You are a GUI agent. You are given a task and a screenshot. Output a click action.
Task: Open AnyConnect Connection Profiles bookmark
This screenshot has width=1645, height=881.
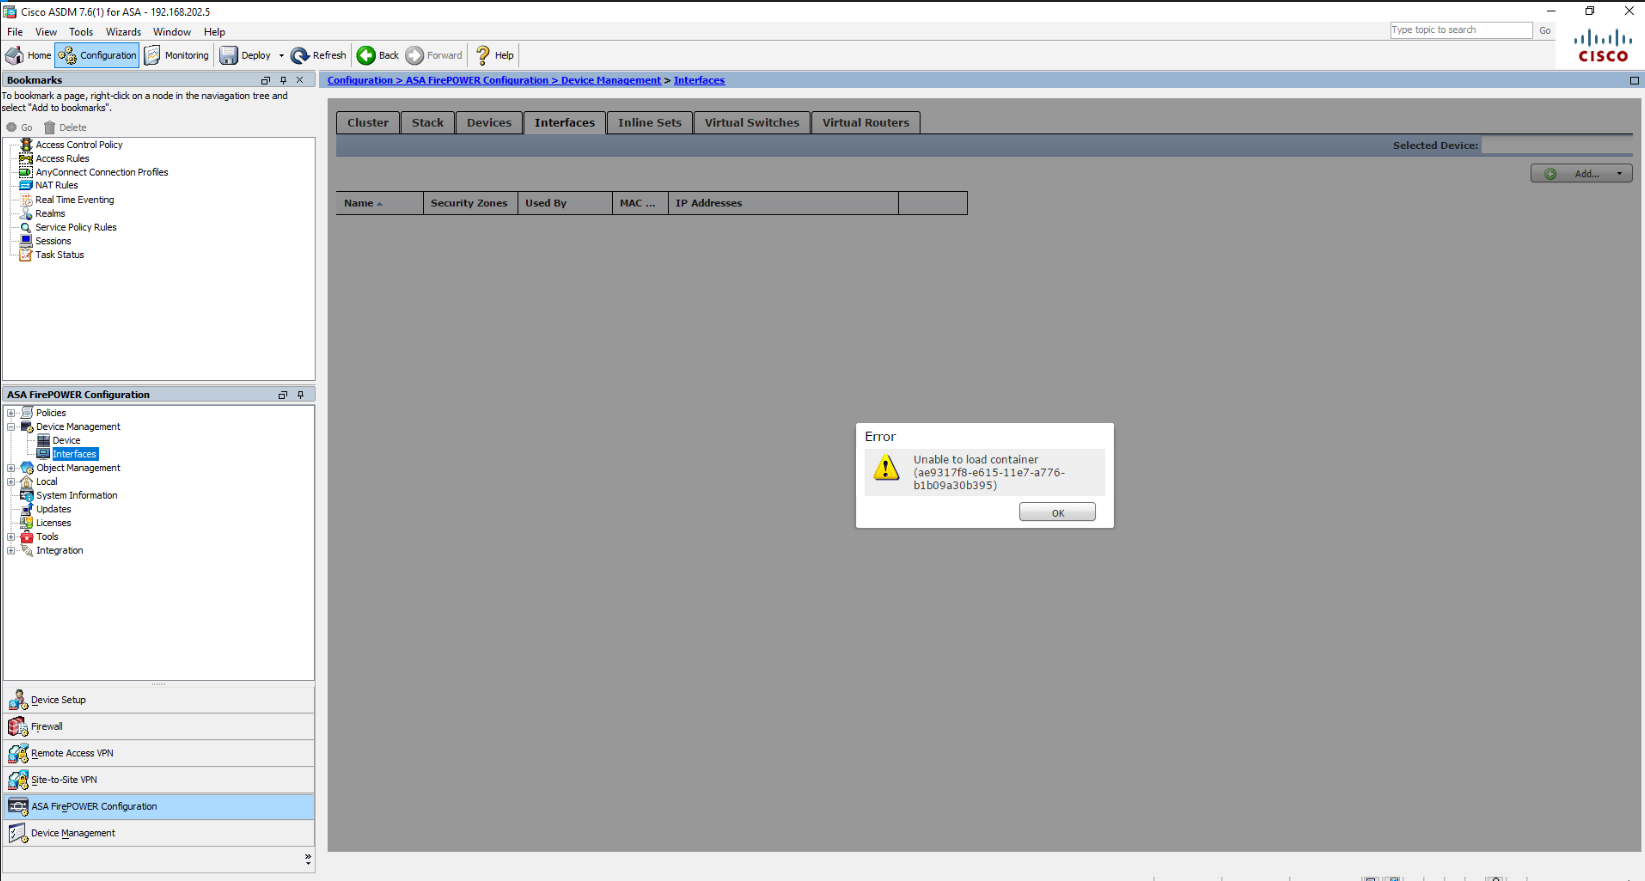pos(102,172)
